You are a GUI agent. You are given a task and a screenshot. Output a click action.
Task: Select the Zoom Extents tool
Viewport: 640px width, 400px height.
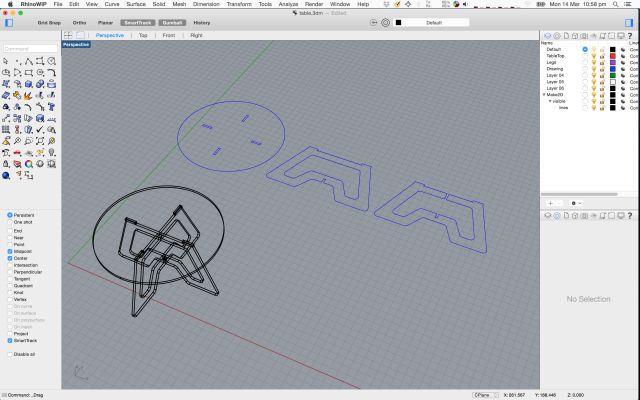[x=40, y=141]
